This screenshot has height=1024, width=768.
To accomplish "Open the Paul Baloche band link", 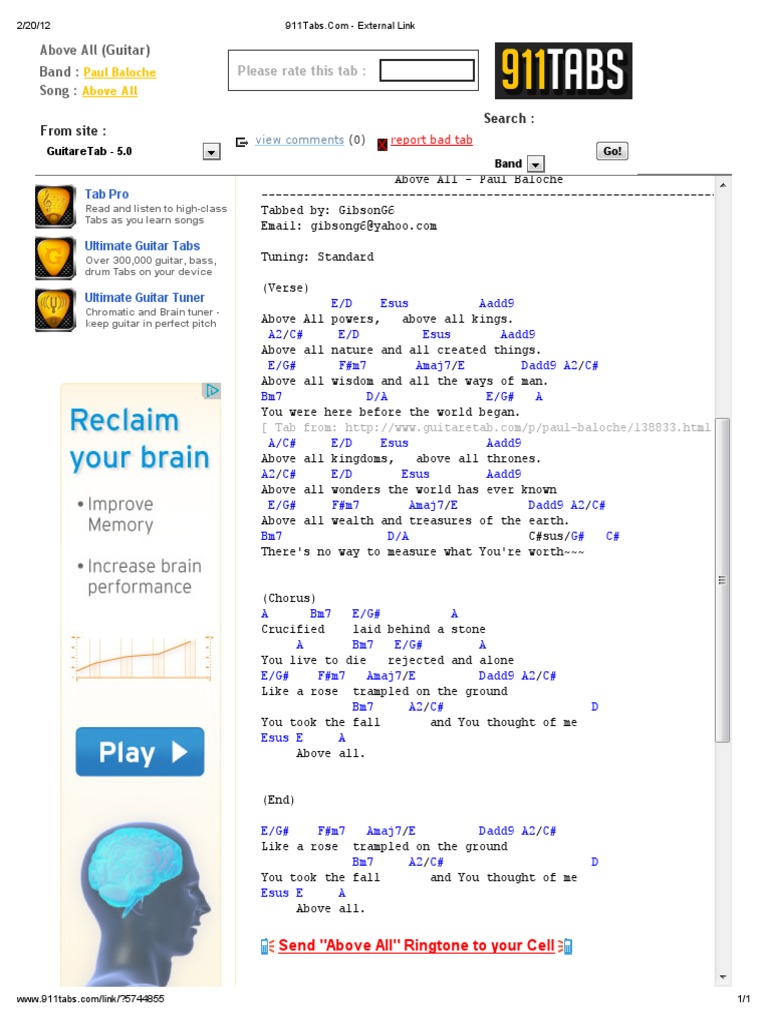I will tap(120, 72).
